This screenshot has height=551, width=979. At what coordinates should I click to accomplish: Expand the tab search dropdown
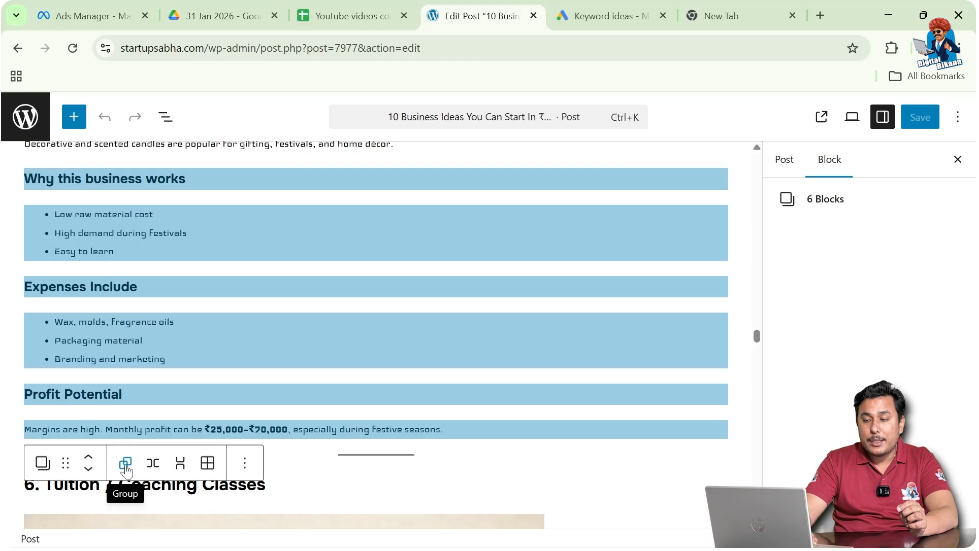16,16
